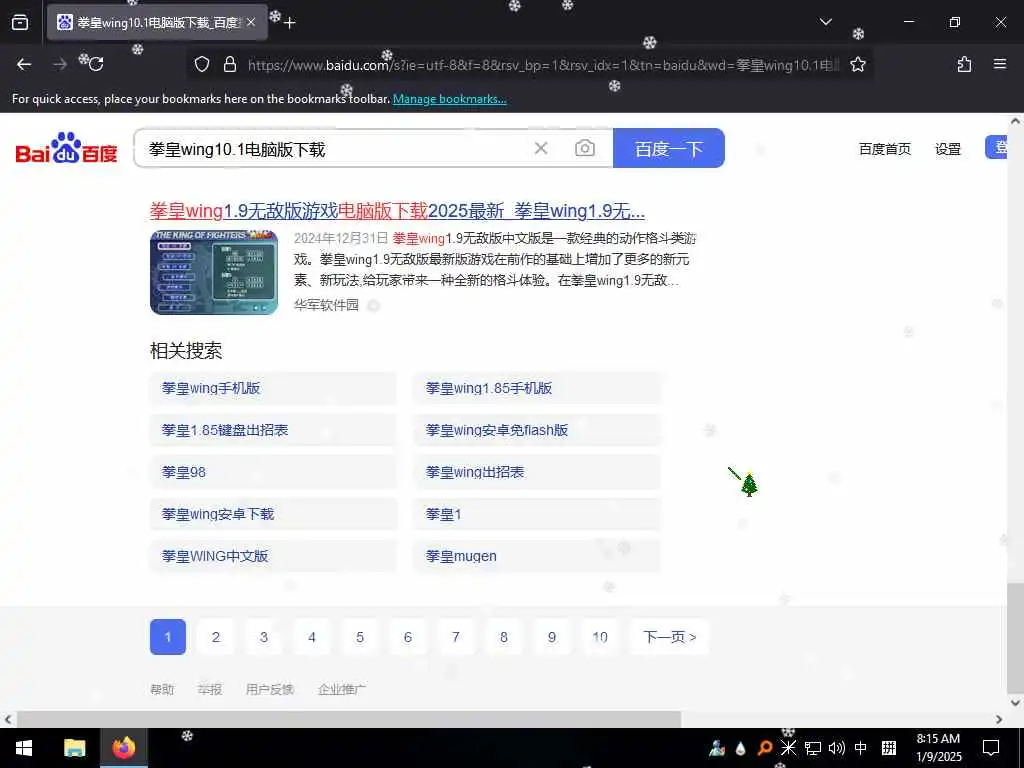1024x768 pixels.
Task: Open the King of Fighters result thumbnail
Action: click(x=214, y=272)
